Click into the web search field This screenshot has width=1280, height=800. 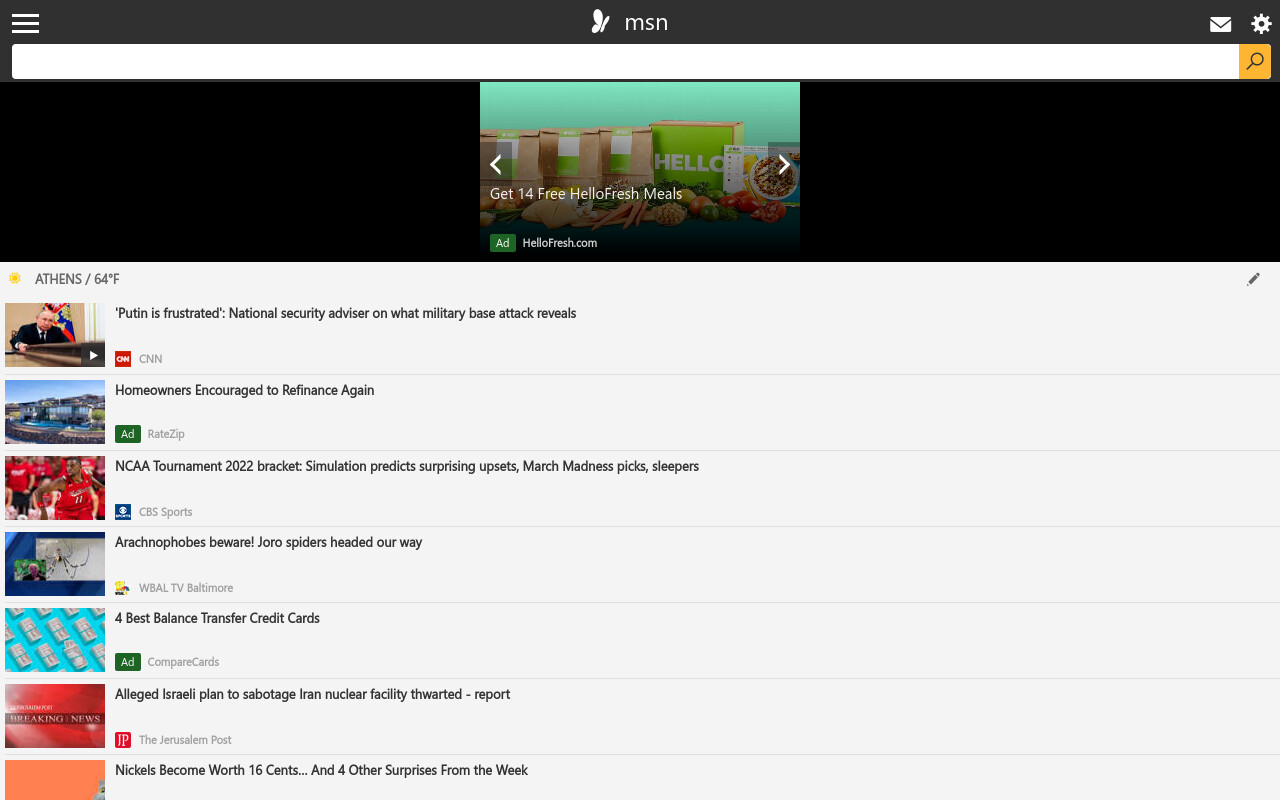coord(625,61)
